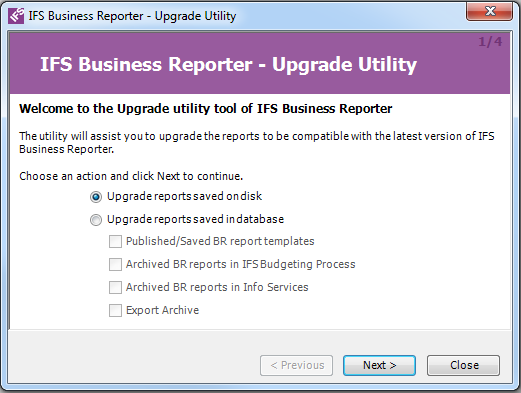Click the 'Upgrade reports saved in database' label text
The height and width of the screenshot is (393, 521).
195,219
